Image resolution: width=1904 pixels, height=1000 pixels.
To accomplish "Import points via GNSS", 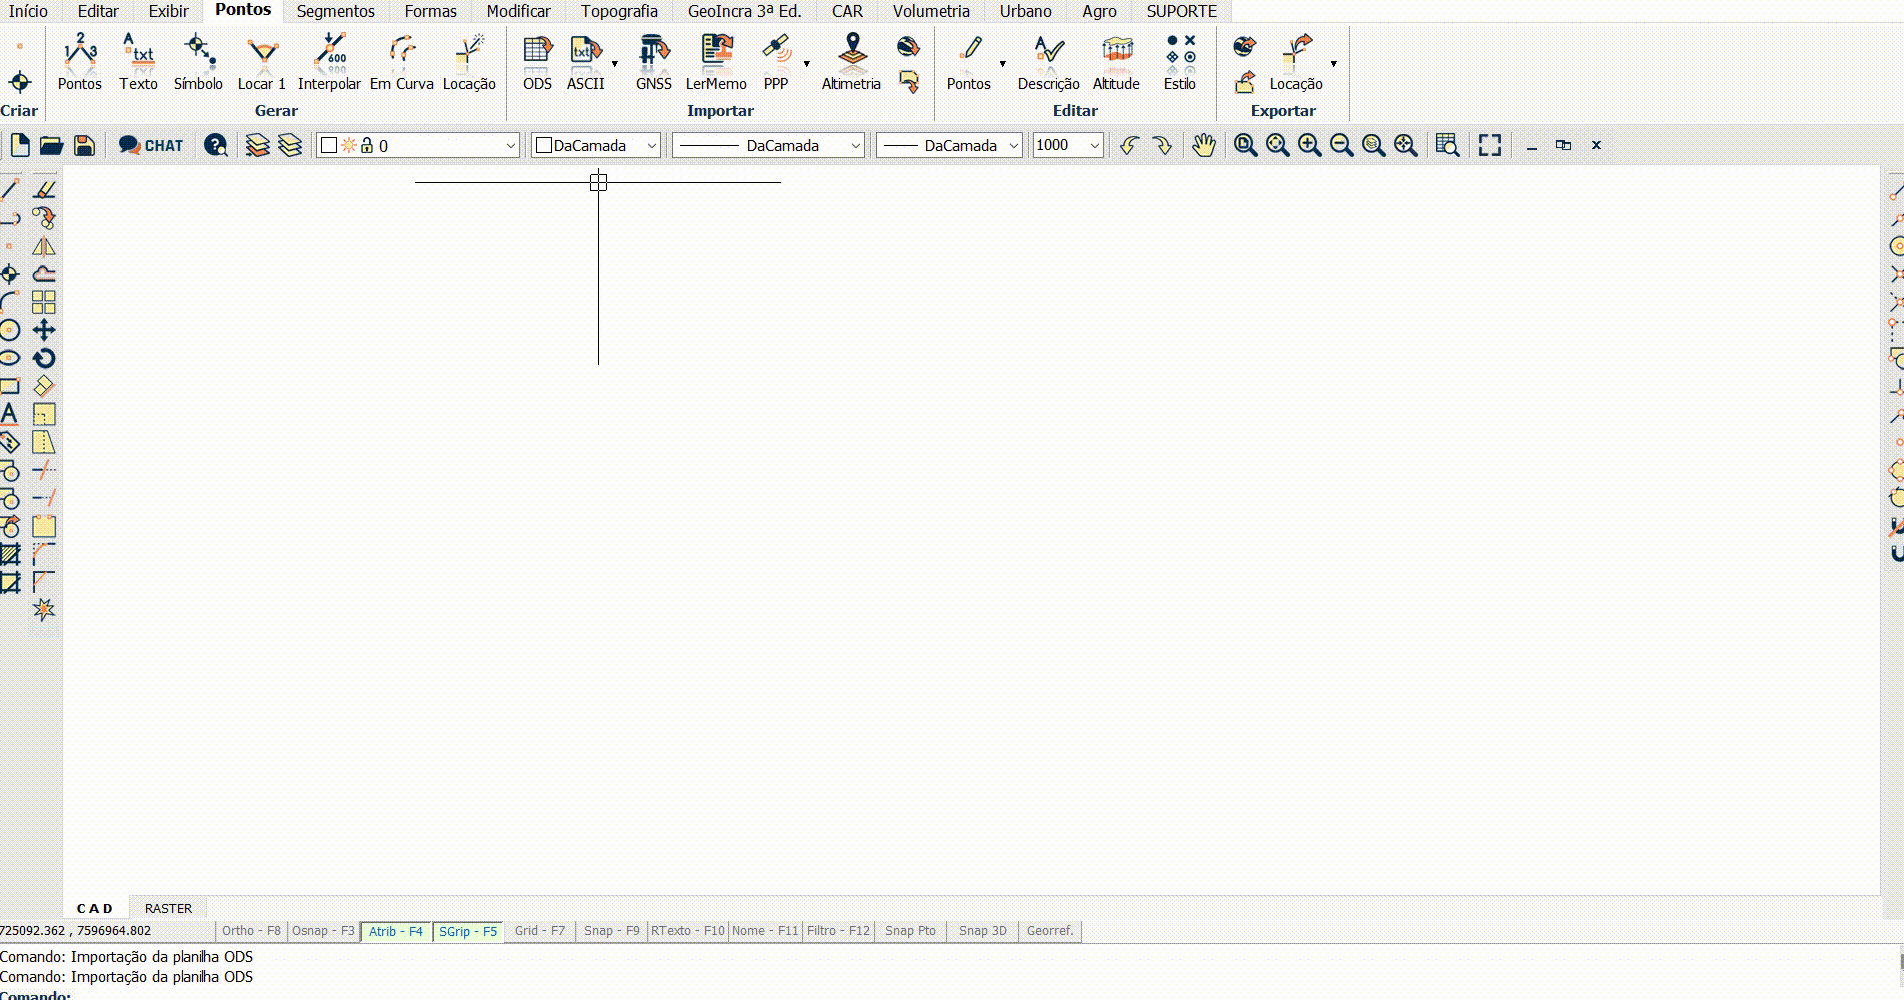I will (653, 62).
